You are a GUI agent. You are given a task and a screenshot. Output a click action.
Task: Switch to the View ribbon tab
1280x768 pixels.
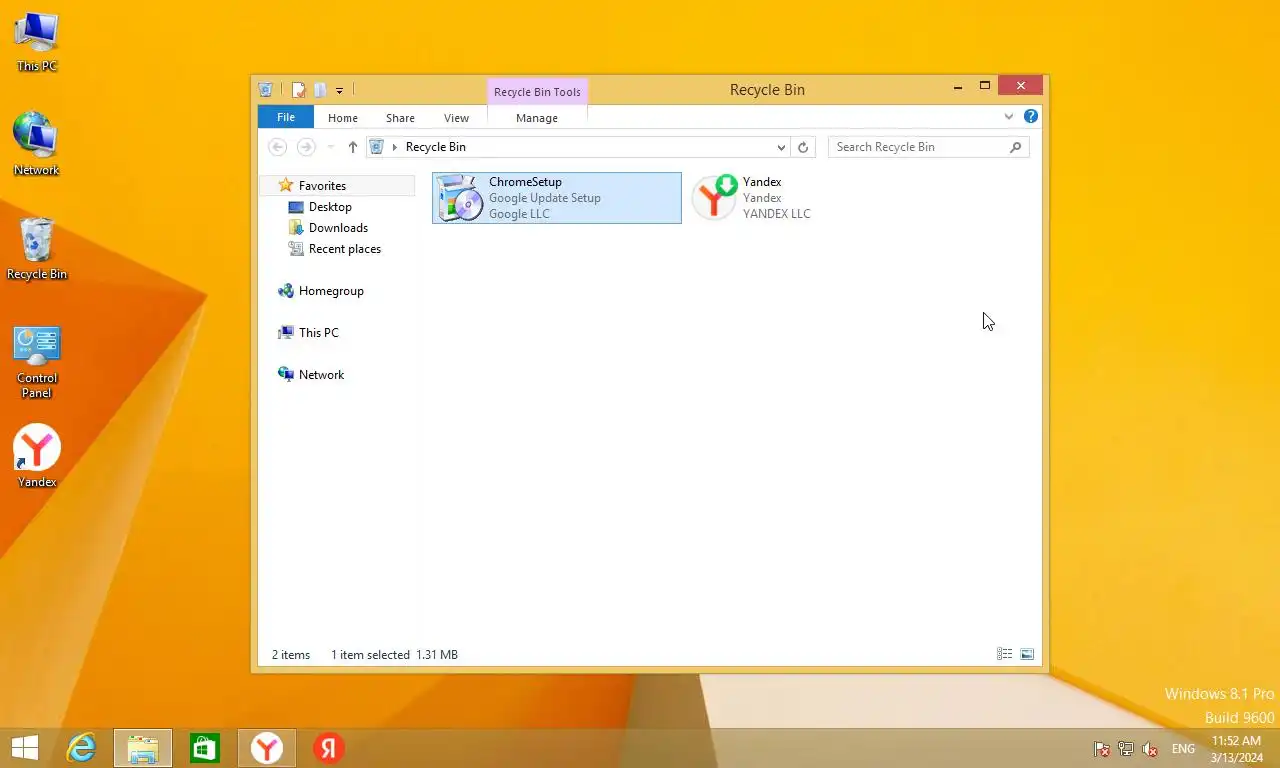click(x=456, y=118)
